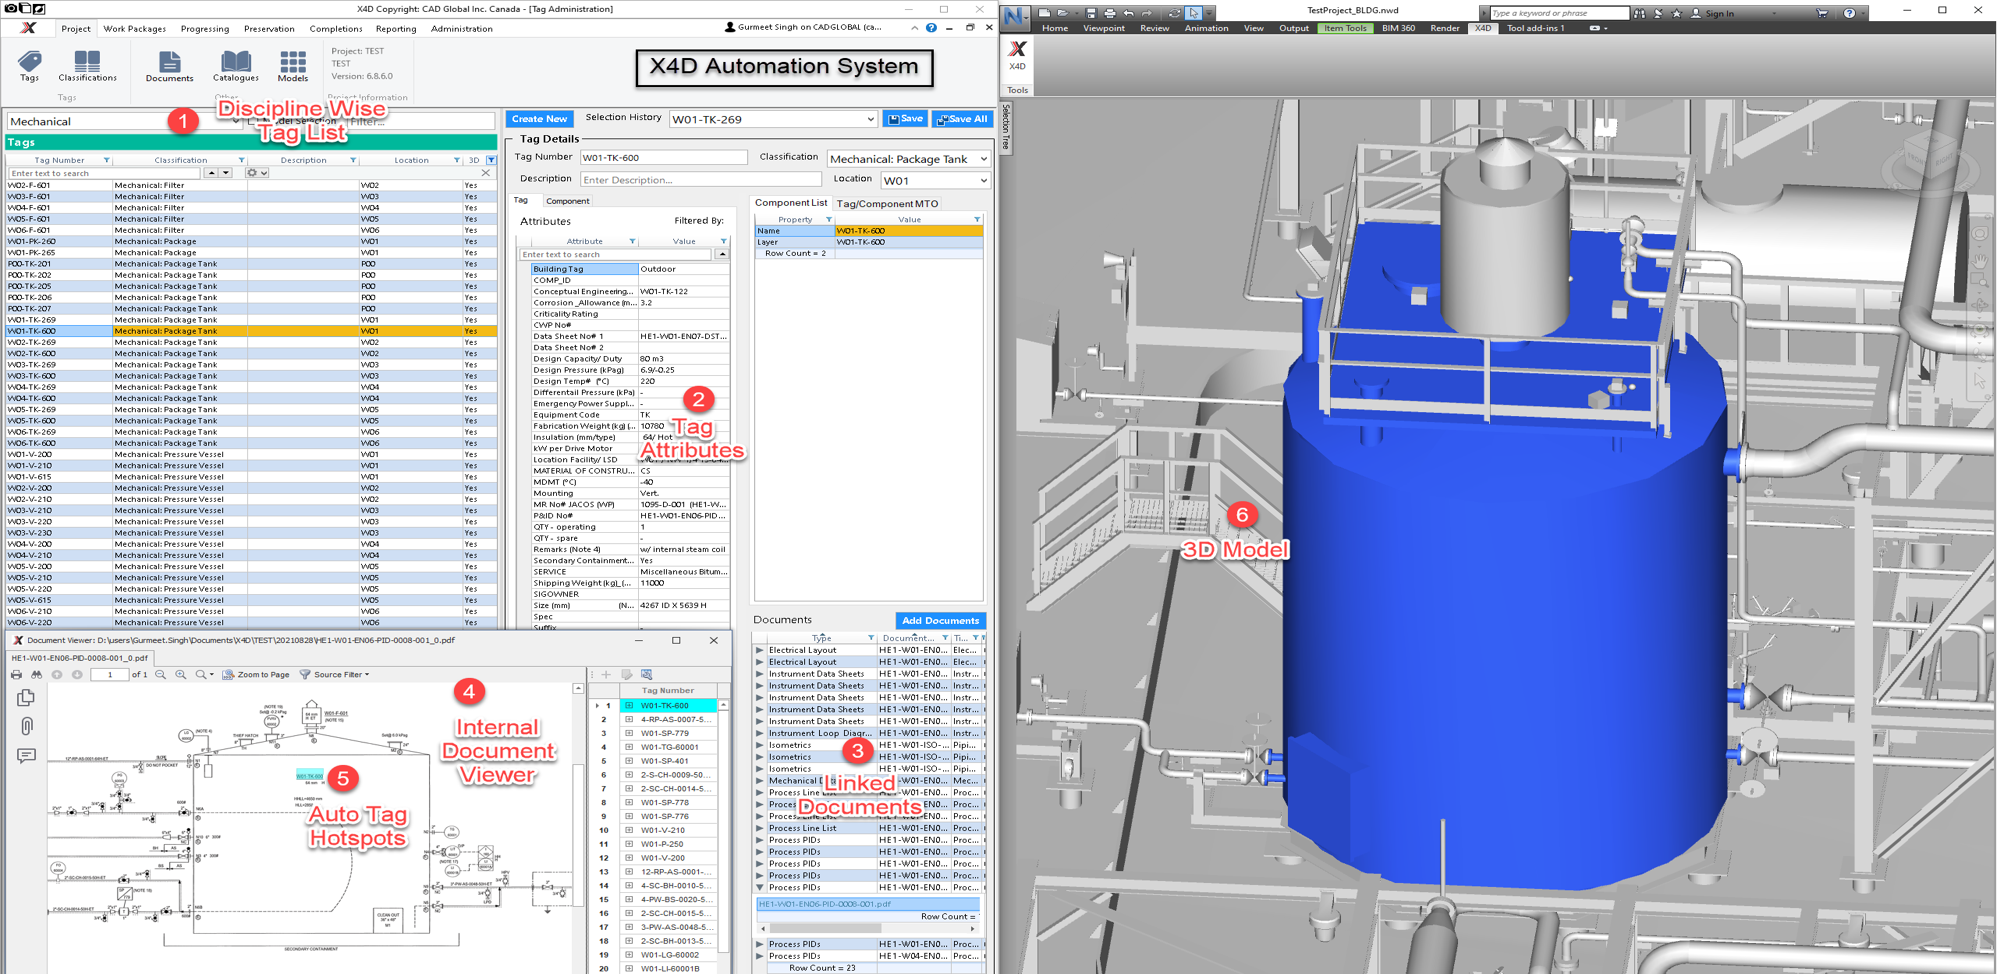1997x974 pixels.
Task: Click zoom in magnifier in Document Viewer
Action: pos(181,675)
